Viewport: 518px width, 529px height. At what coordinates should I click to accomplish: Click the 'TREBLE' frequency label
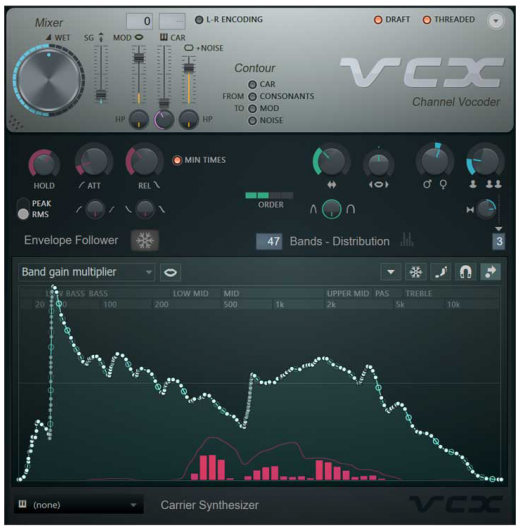(418, 294)
